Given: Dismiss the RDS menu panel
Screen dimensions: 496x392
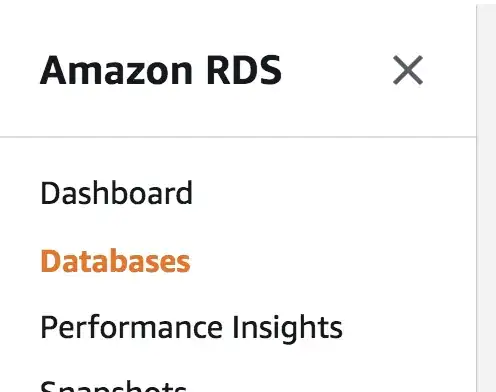Looking at the screenshot, I should pos(408,70).
